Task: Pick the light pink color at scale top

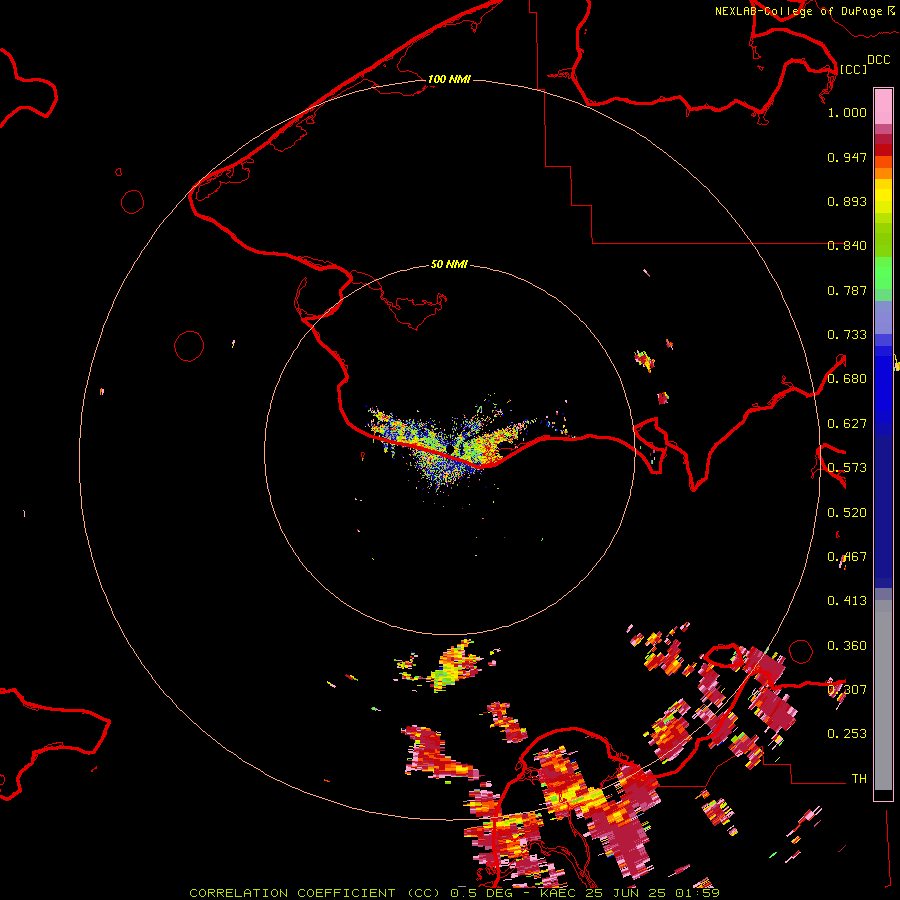Action: 883,107
